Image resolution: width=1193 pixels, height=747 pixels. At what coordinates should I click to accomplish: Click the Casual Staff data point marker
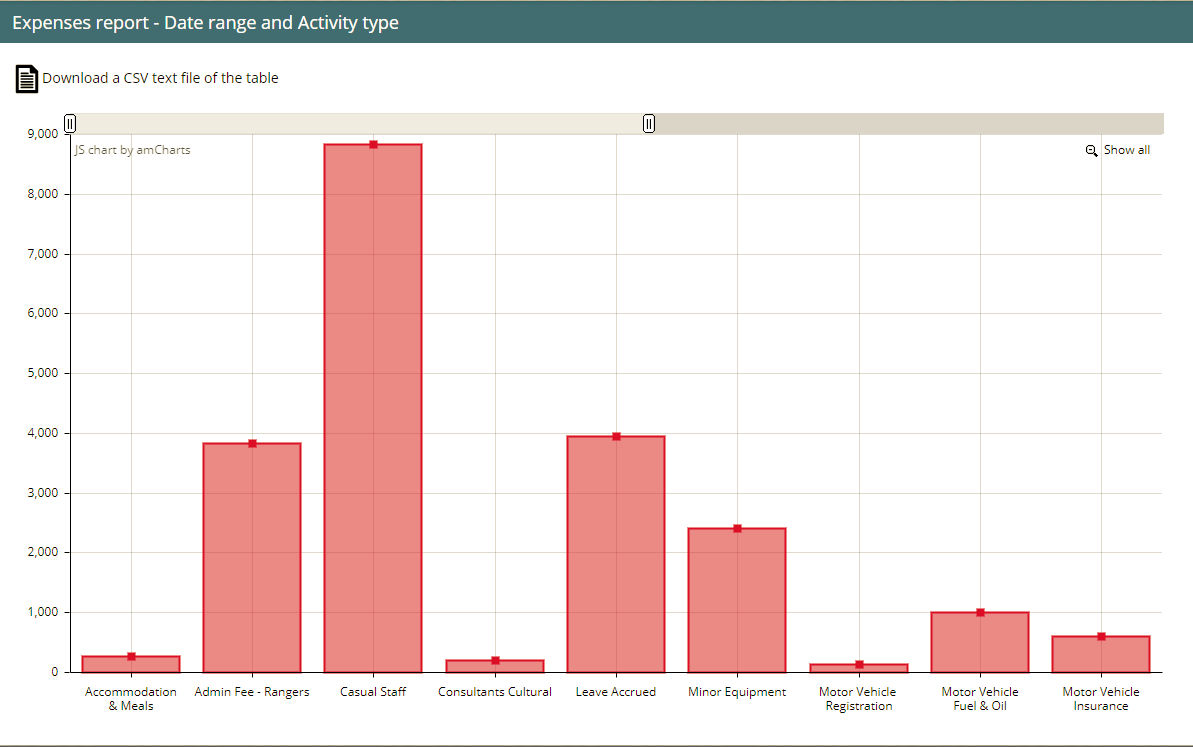coord(373,144)
